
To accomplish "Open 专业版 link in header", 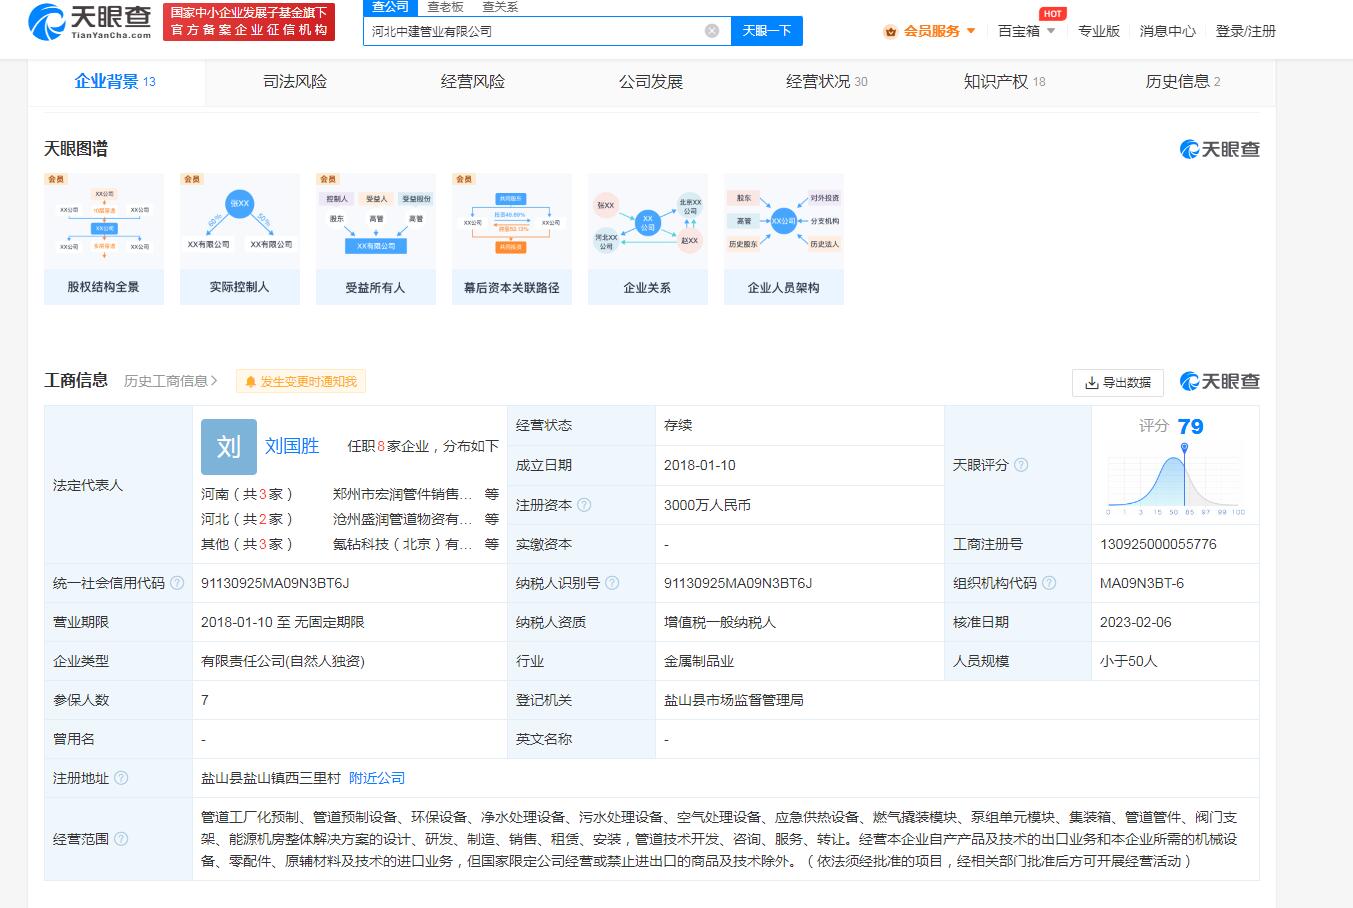I will point(1098,31).
